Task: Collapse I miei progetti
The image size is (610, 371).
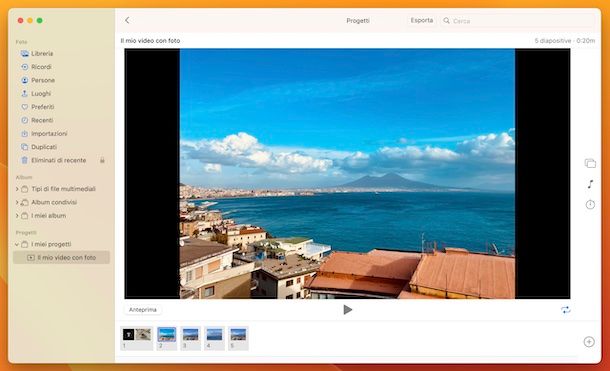Action: (17, 244)
